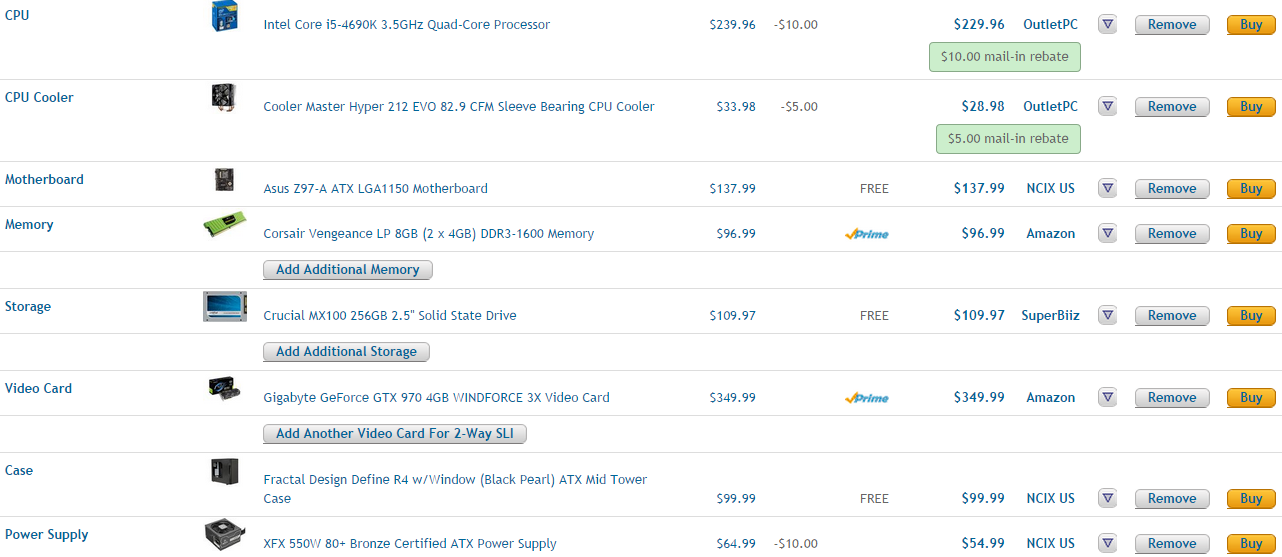This screenshot has height=557, width=1282.
Task: Buy the Gigabyte GTX 970 video card
Action: [1251, 397]
